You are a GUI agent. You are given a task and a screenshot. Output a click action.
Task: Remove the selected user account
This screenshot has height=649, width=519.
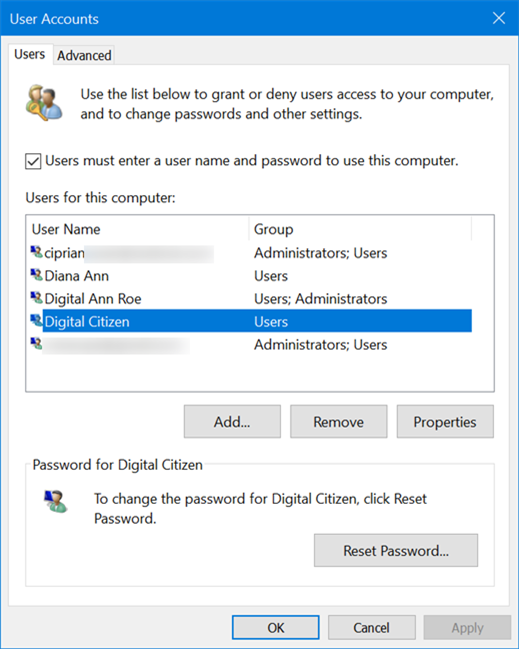[339, 421]
